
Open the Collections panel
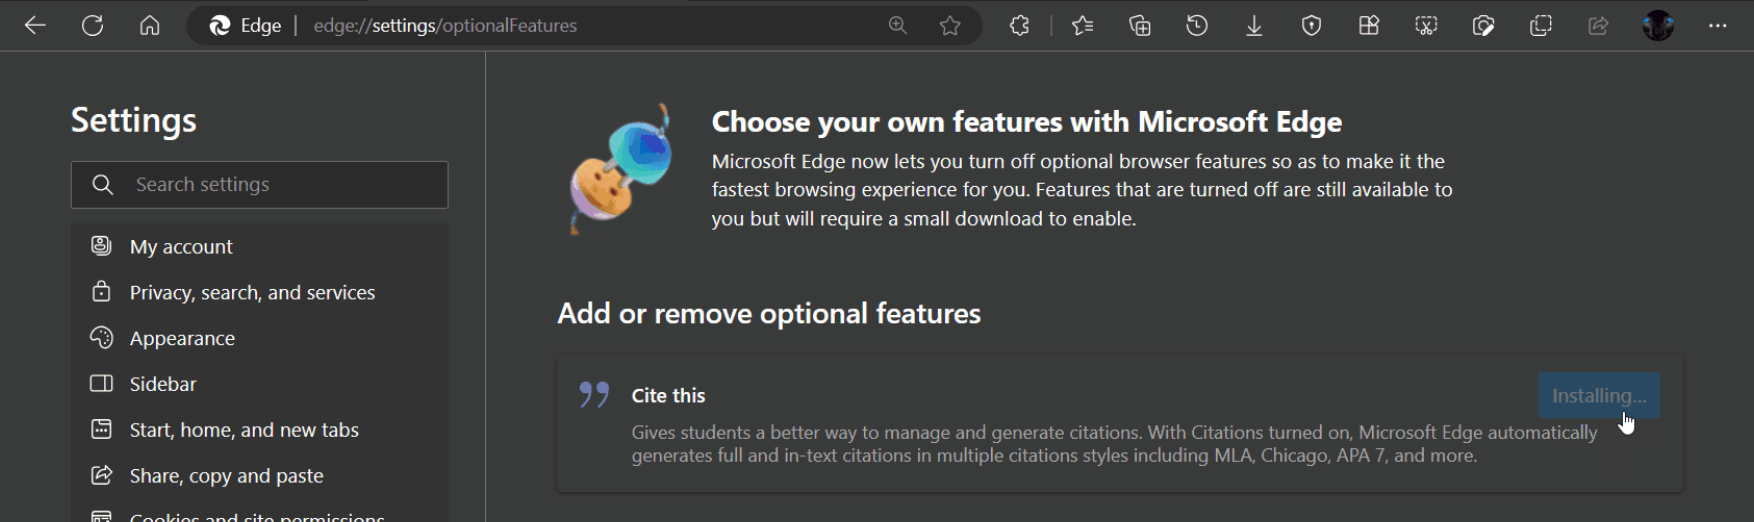(1140, 26)
